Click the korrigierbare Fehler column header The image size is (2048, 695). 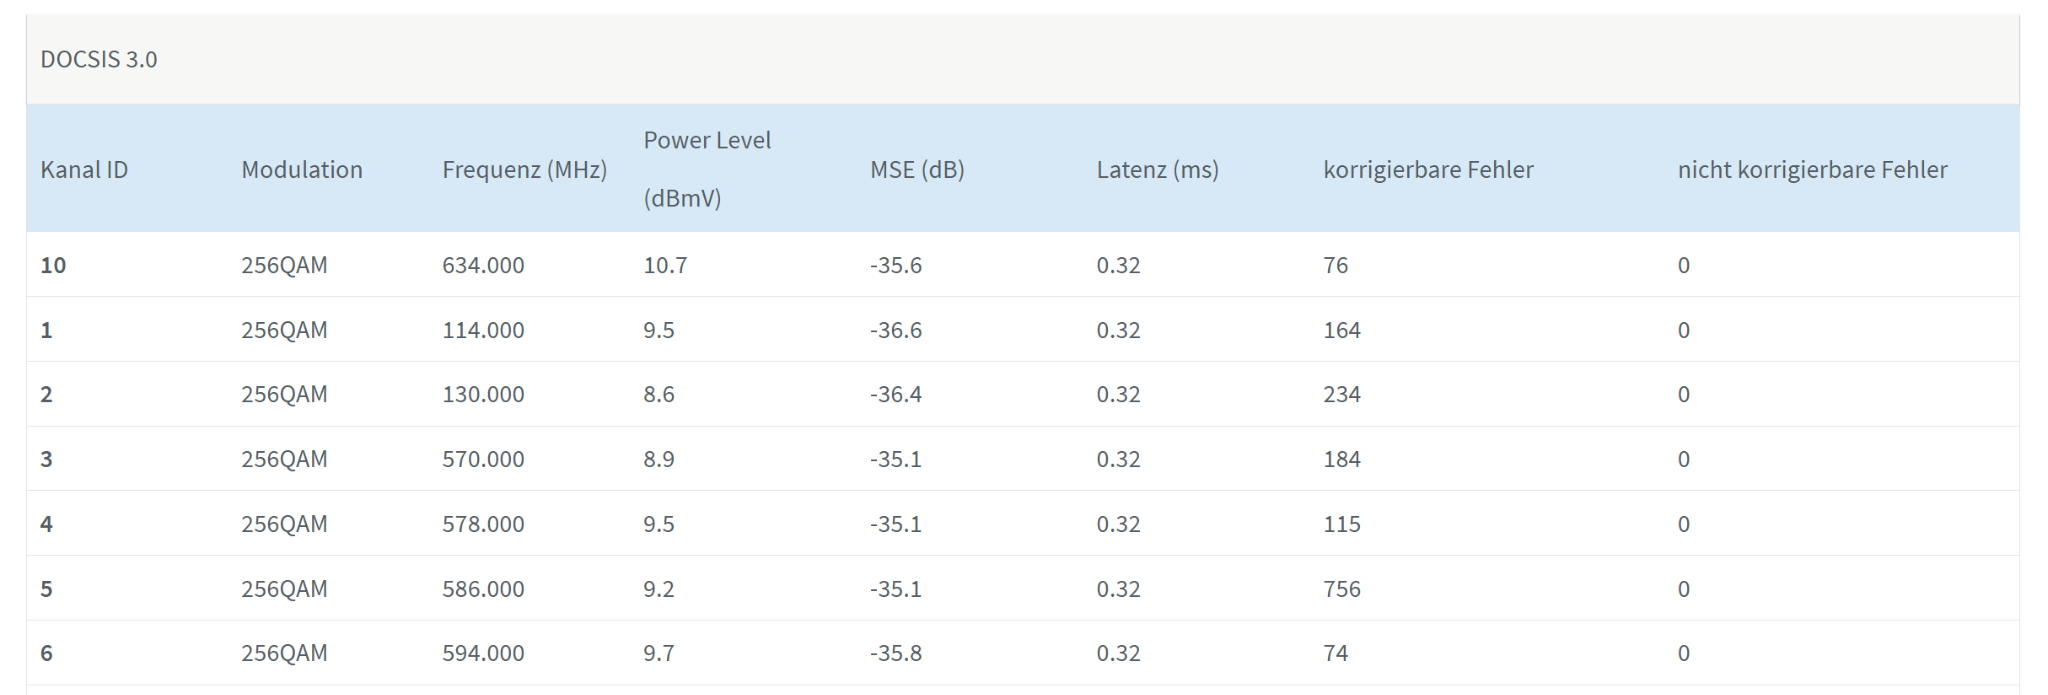pyautogui.click(x=1427, y=170)
